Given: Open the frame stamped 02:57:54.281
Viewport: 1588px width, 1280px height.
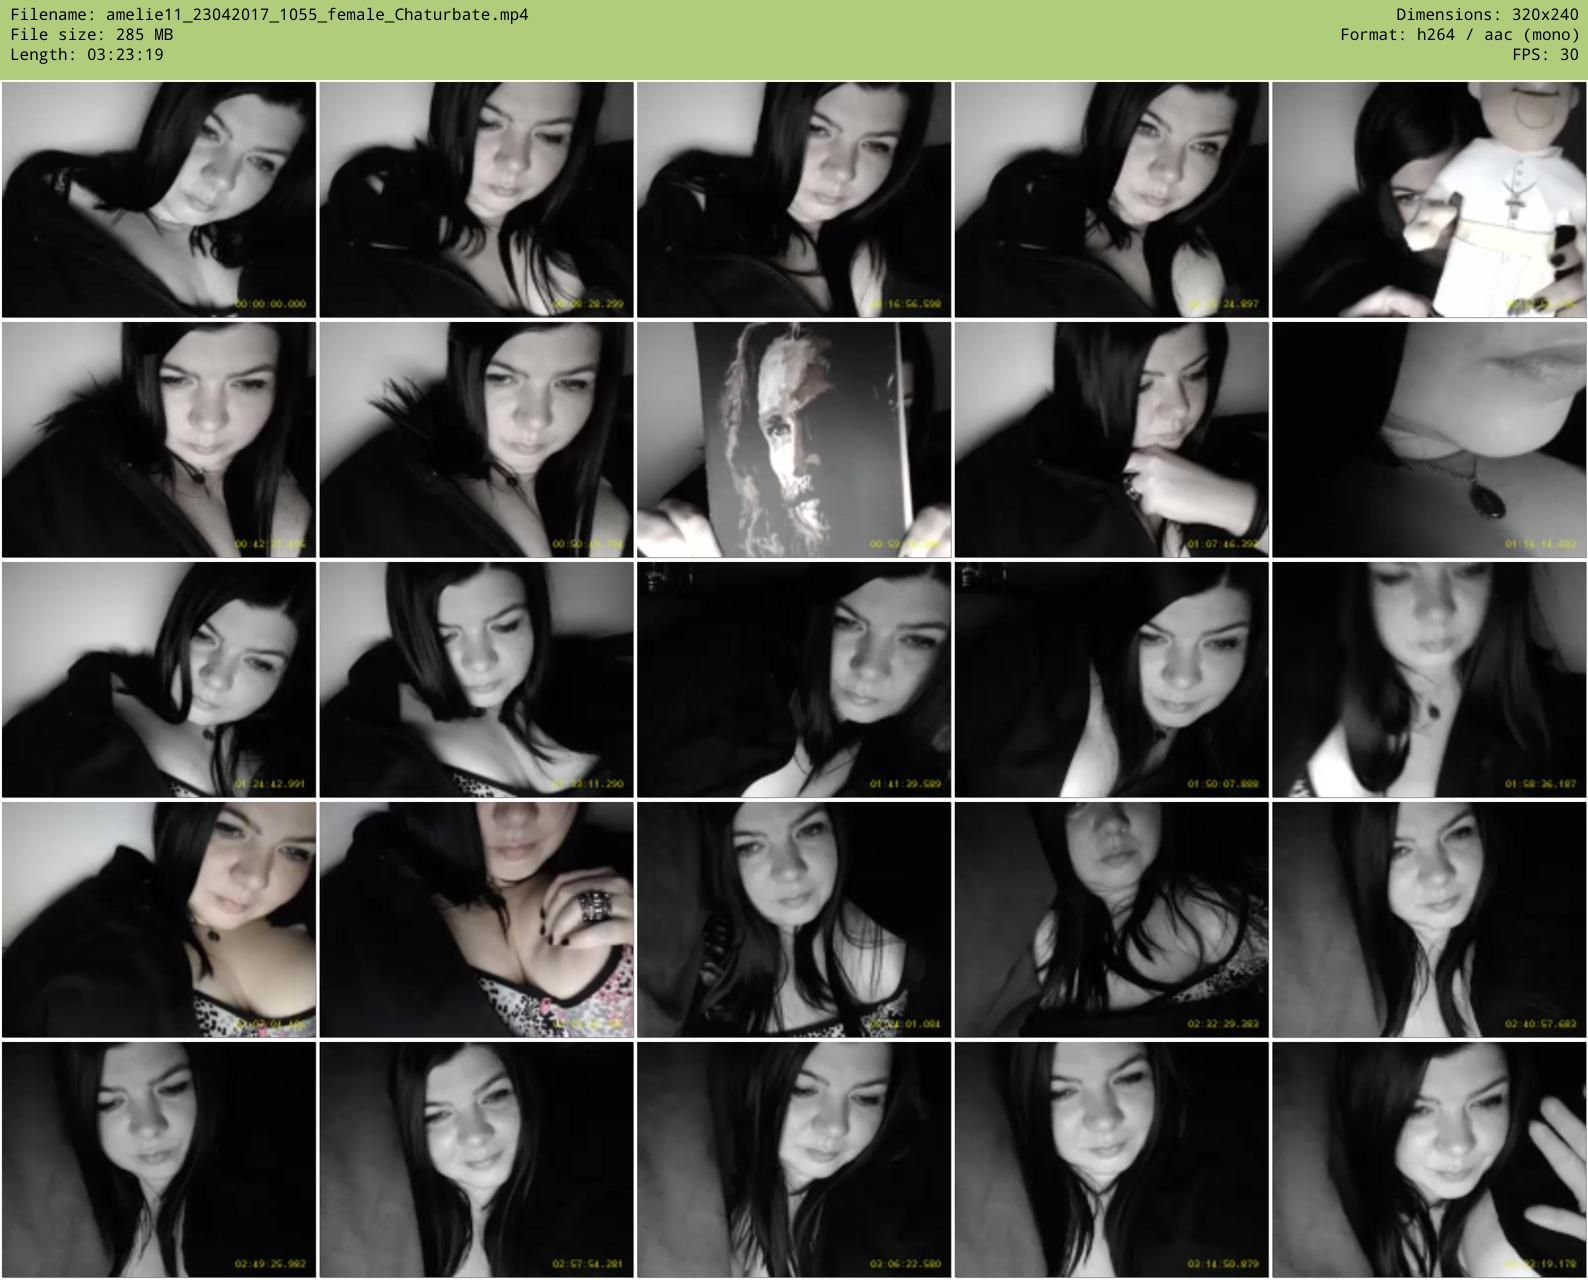Looking at the screenshot, I should [x=476, y=1160].
